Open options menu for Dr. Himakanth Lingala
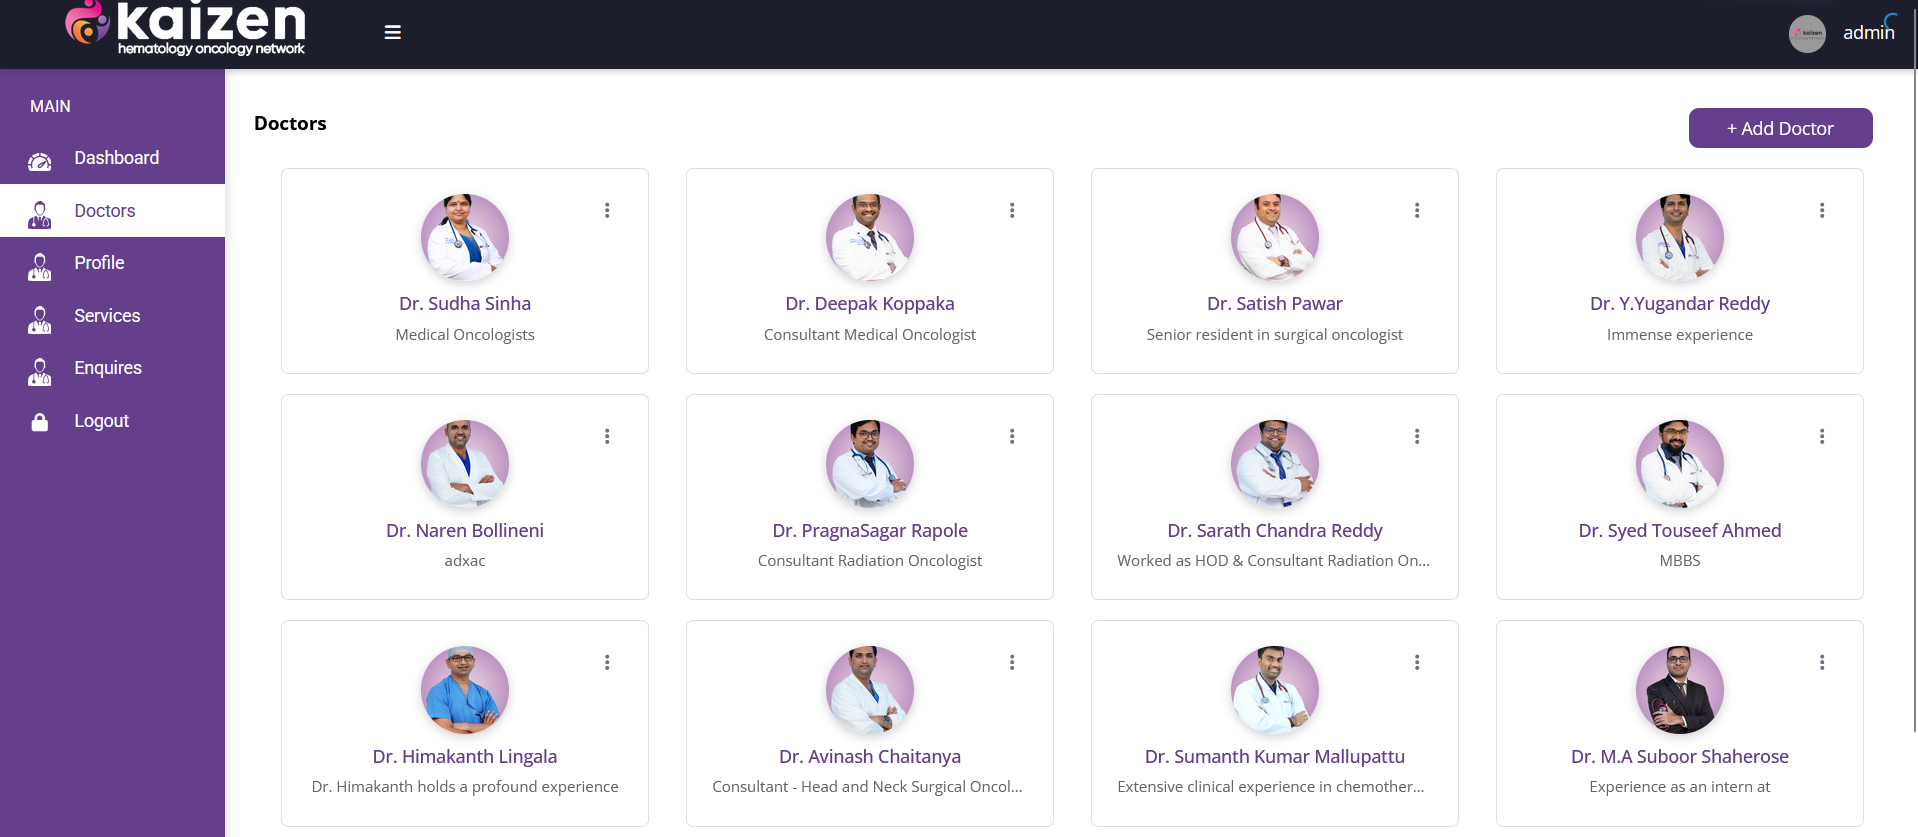The height and width of the screenshot is (837, 1918). point(607,662)
